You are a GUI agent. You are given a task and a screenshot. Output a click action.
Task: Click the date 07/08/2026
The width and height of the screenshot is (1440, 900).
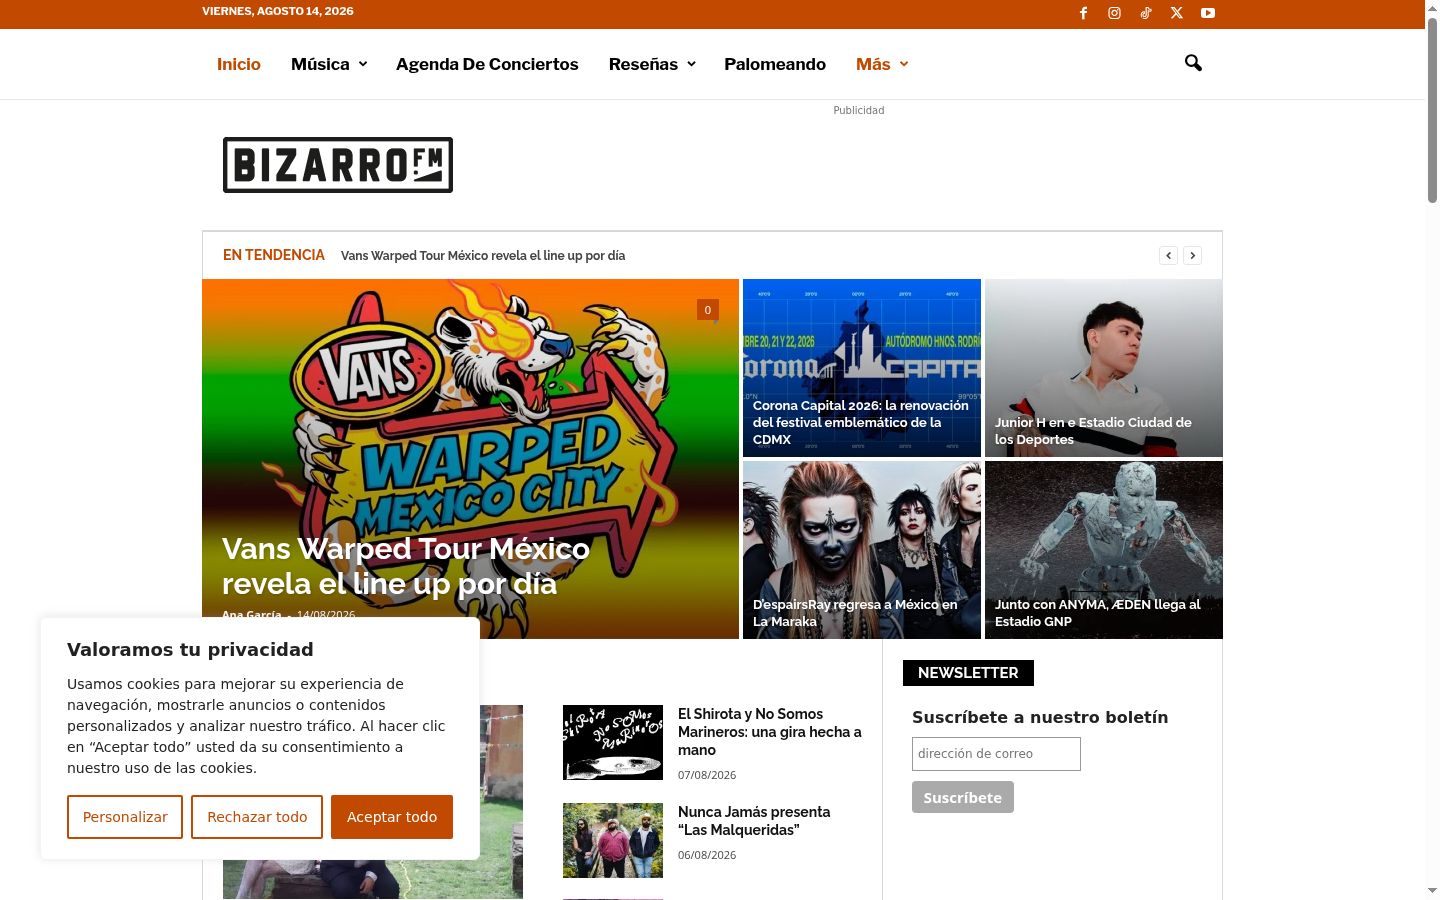[707, 775]
